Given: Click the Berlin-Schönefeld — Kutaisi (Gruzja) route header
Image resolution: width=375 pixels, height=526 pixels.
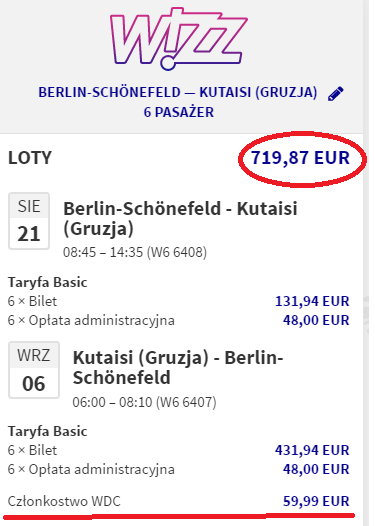Looking at the screenshot, I should click(178, 92).
